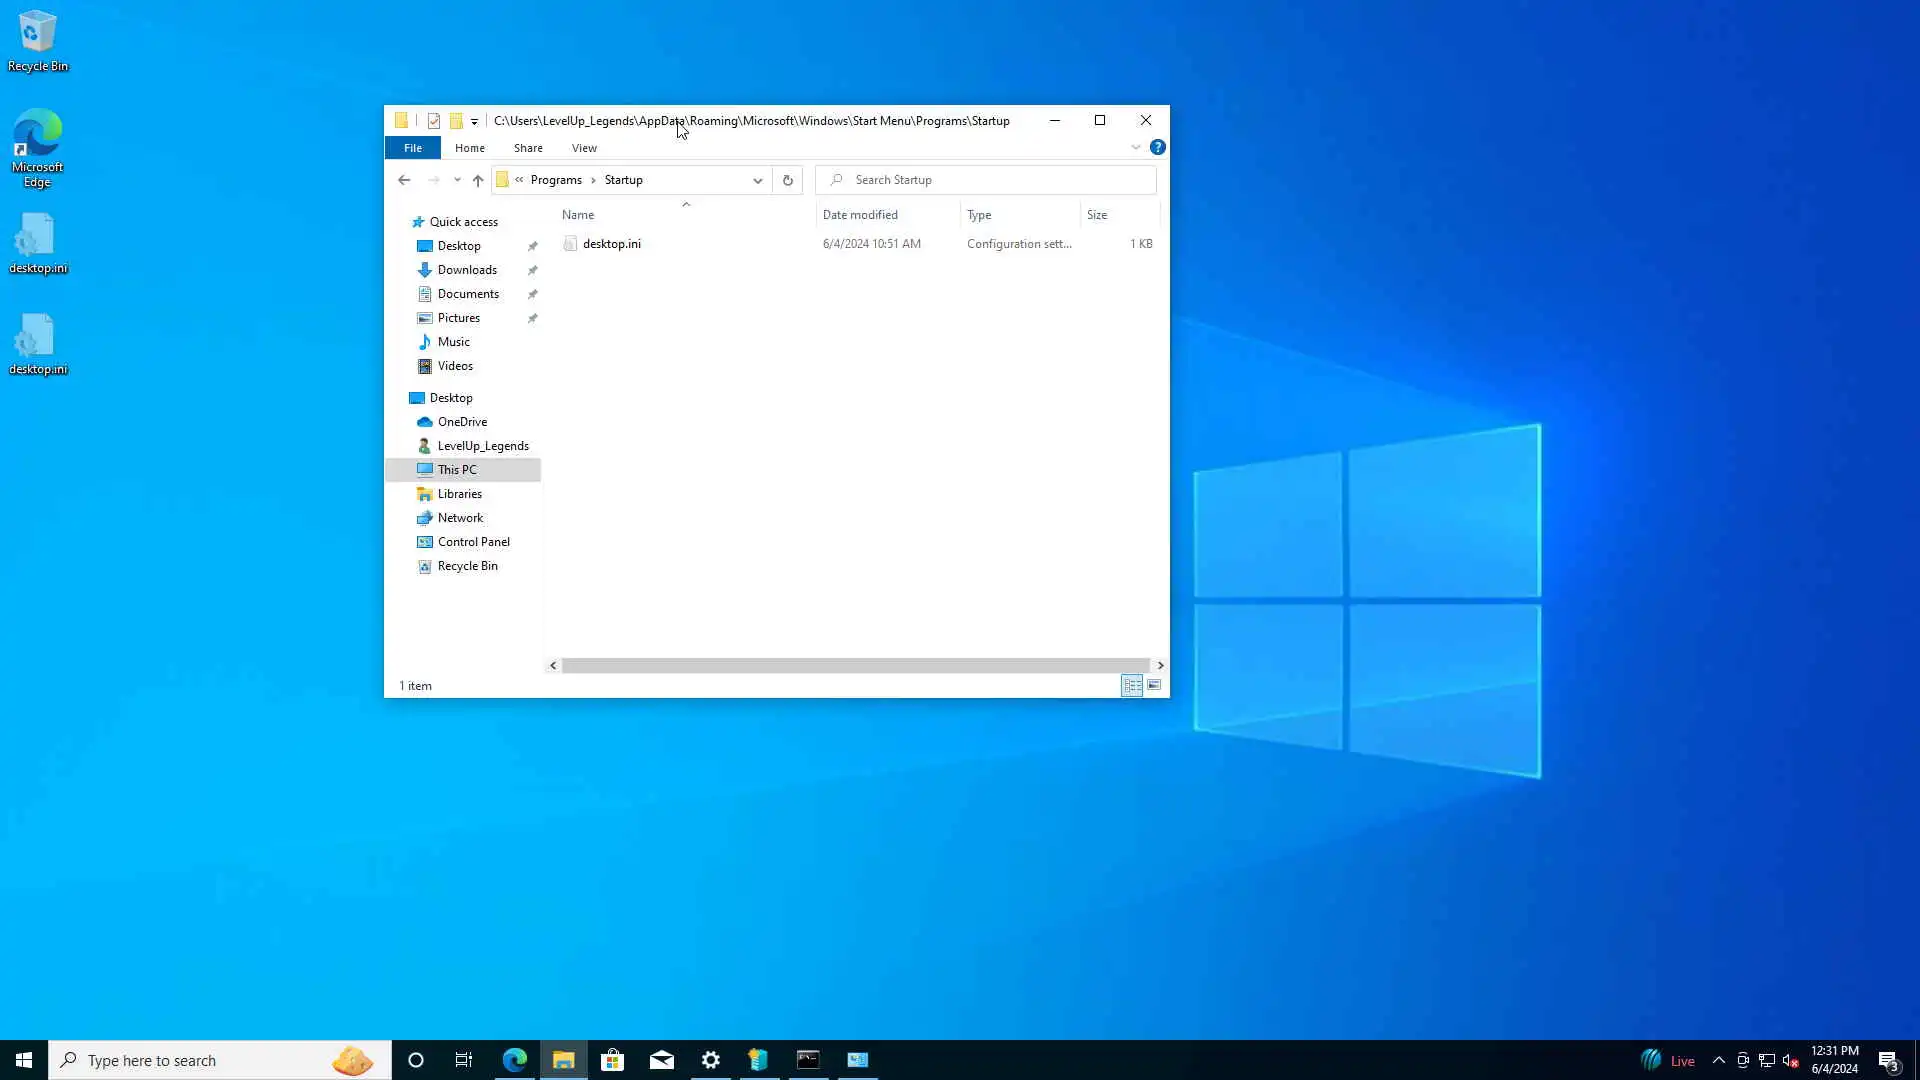Select Downloads in Quick access
Image resolution: width=1920 pixels, height=1080 pixels.
(x=467, y=270)
